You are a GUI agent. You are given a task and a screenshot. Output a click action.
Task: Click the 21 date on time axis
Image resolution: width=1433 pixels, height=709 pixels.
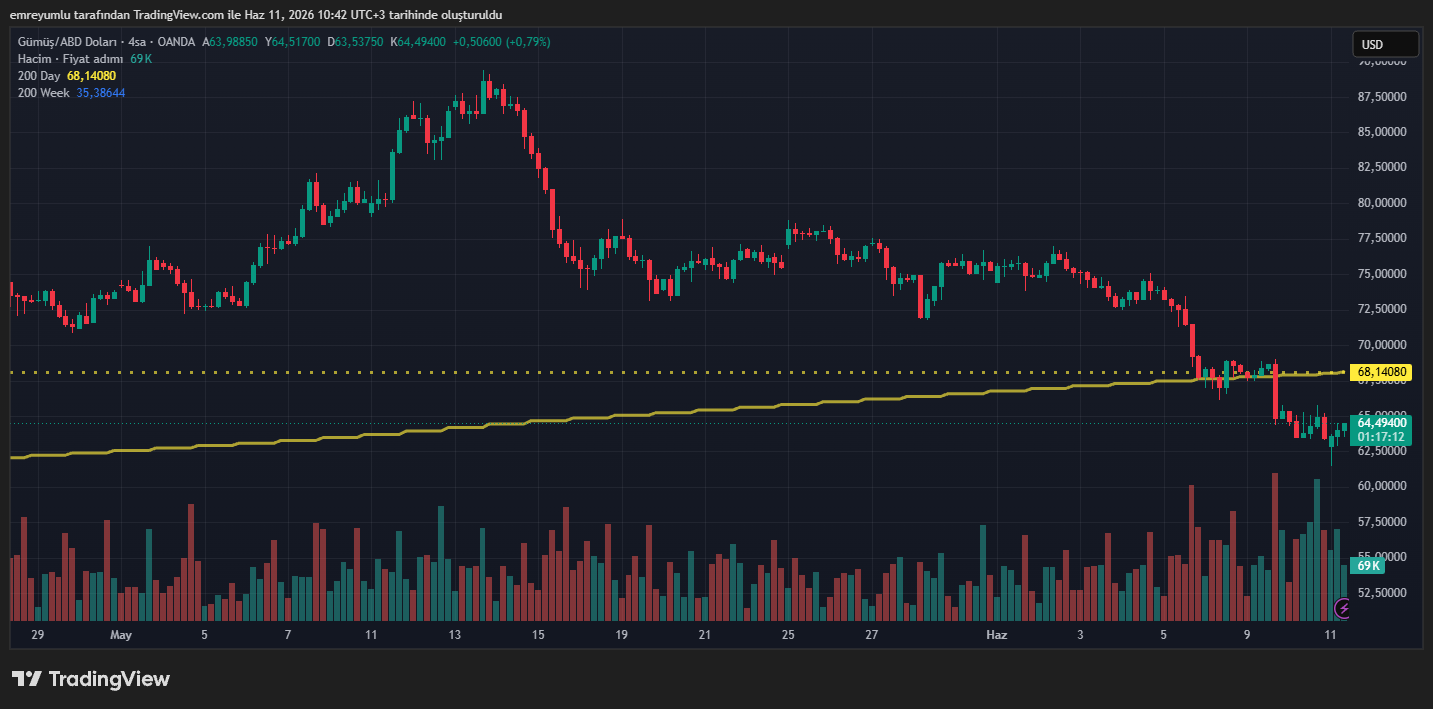[x=705, y=635]
